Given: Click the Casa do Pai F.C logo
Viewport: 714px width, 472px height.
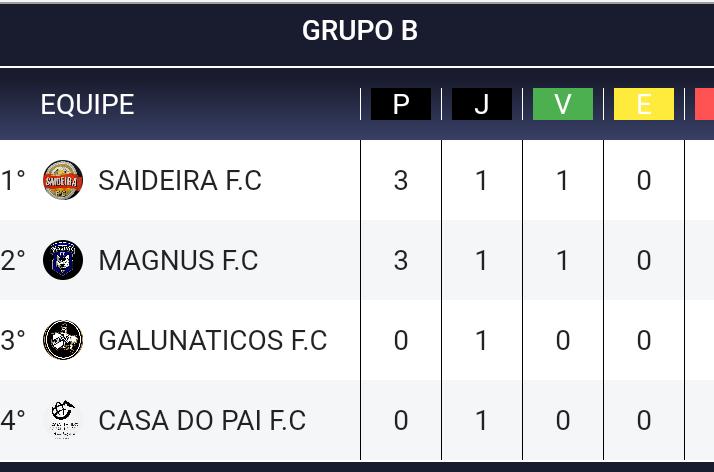Looking at the screenshot, I should click(63, 420).
